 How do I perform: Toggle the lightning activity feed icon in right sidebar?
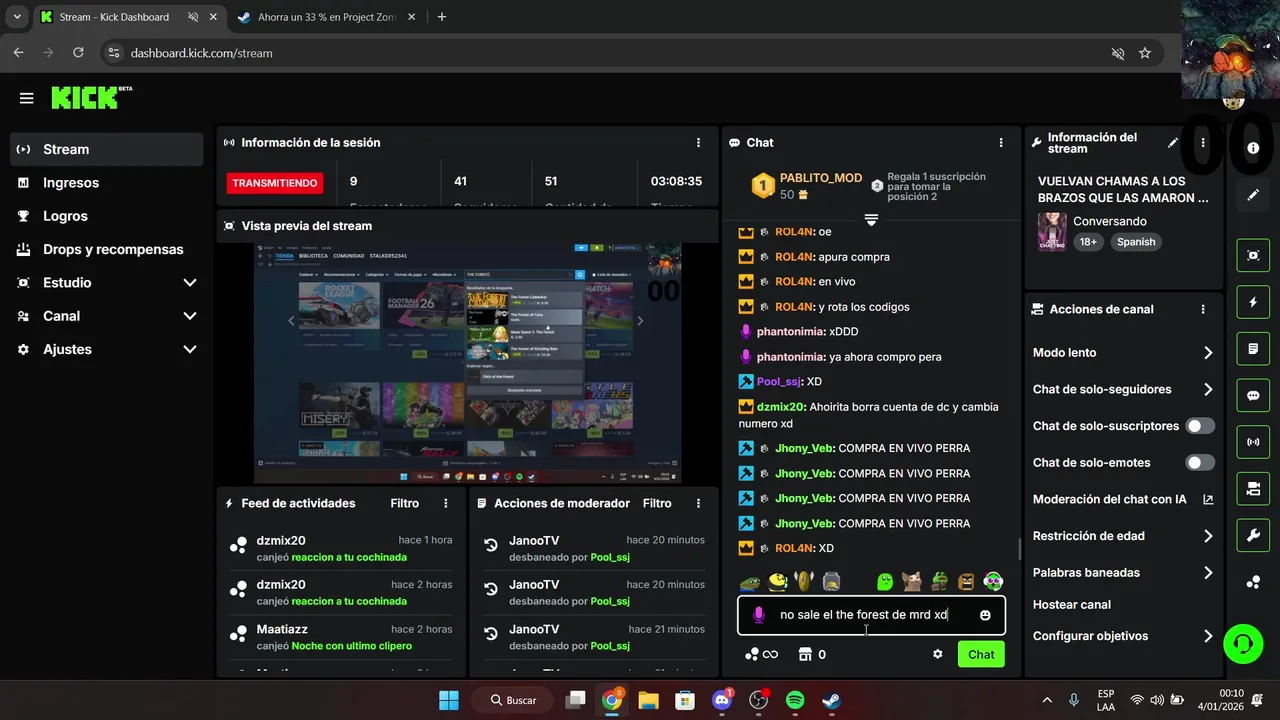pyautogui.click(x=1253, y=302)
